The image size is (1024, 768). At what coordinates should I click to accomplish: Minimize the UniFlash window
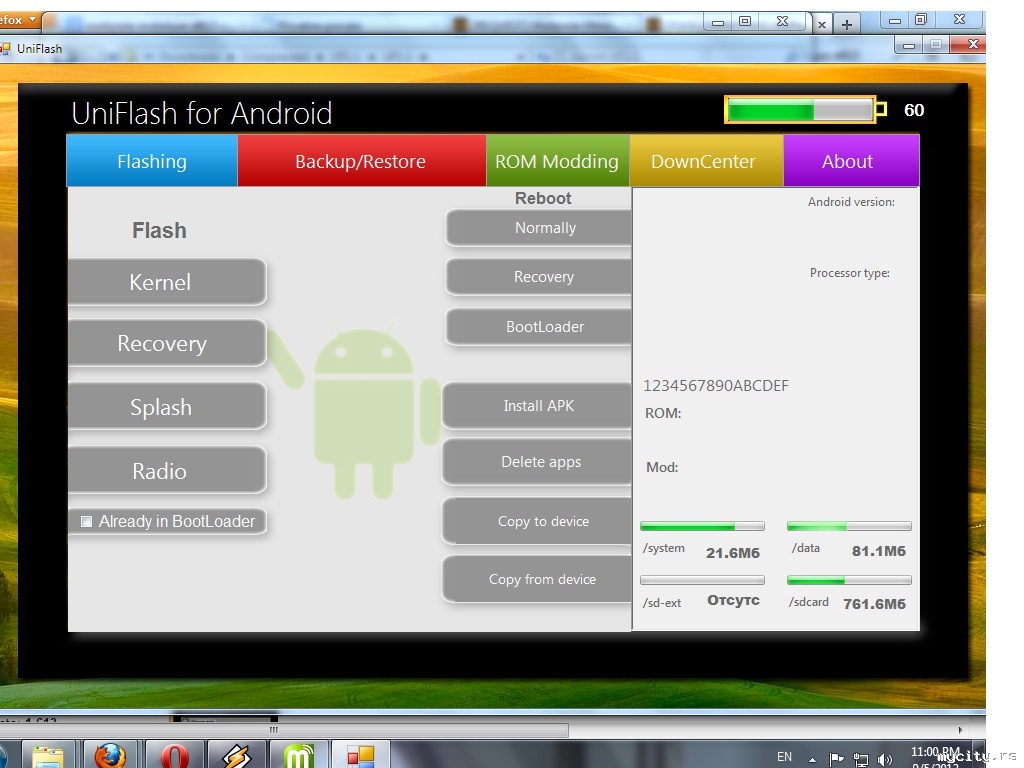point(908,44)
